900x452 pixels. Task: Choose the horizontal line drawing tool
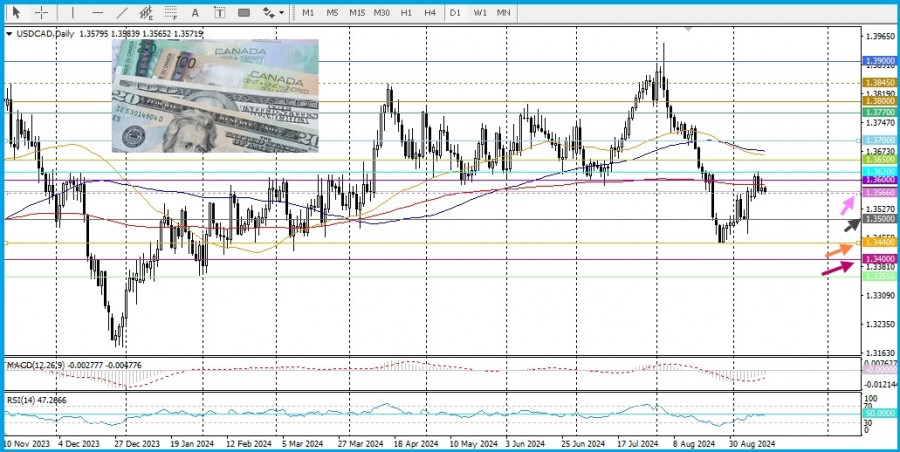tap(97, 13)
